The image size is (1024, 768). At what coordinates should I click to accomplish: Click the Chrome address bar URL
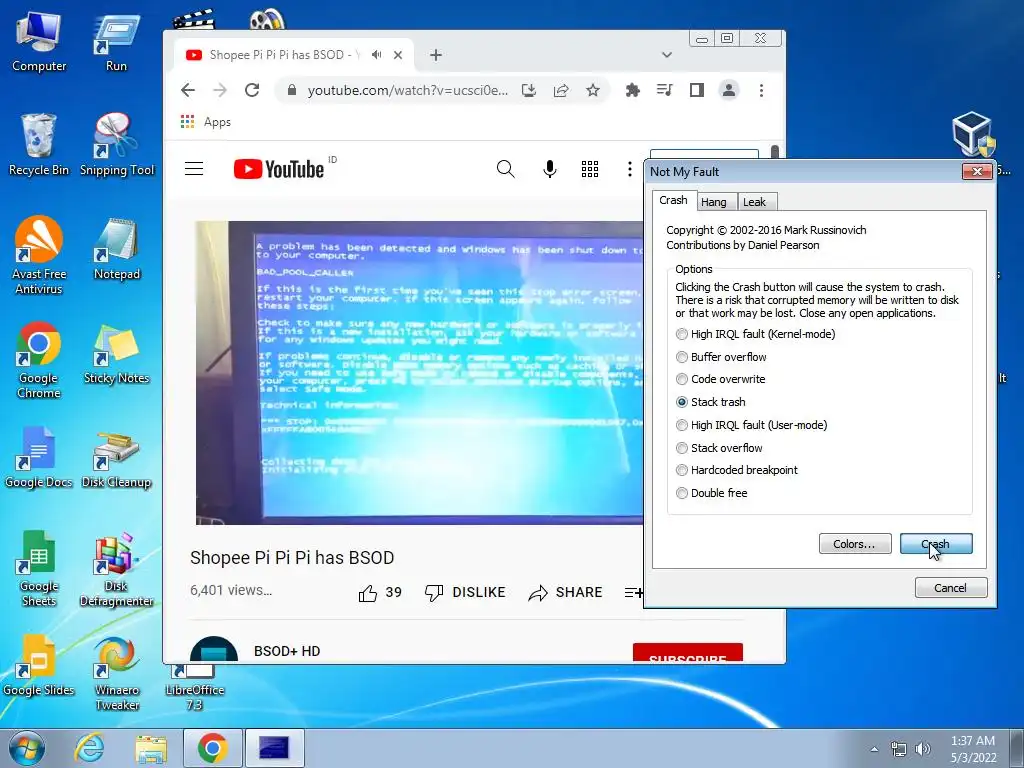pyautogui.click(x=408, y=90)
